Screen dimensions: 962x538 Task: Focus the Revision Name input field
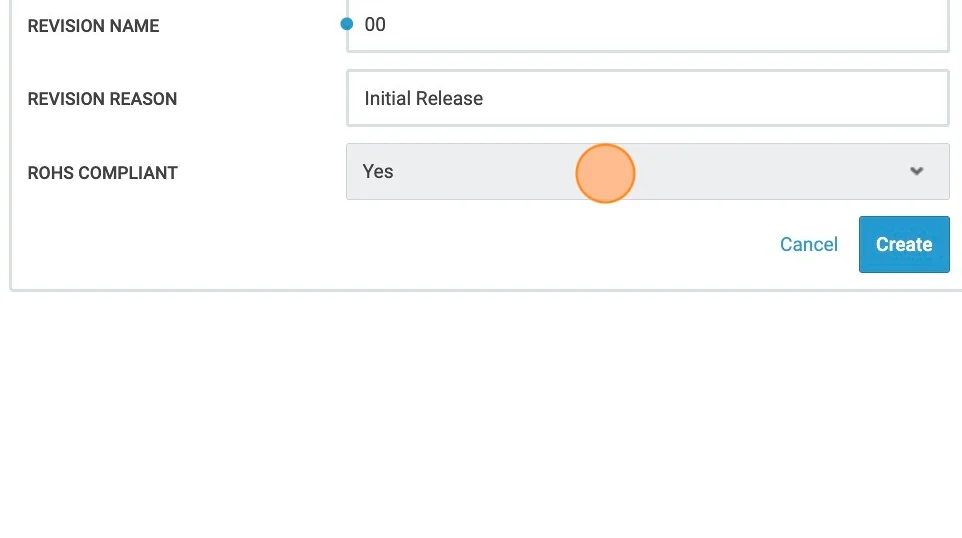tap(647, 26)
